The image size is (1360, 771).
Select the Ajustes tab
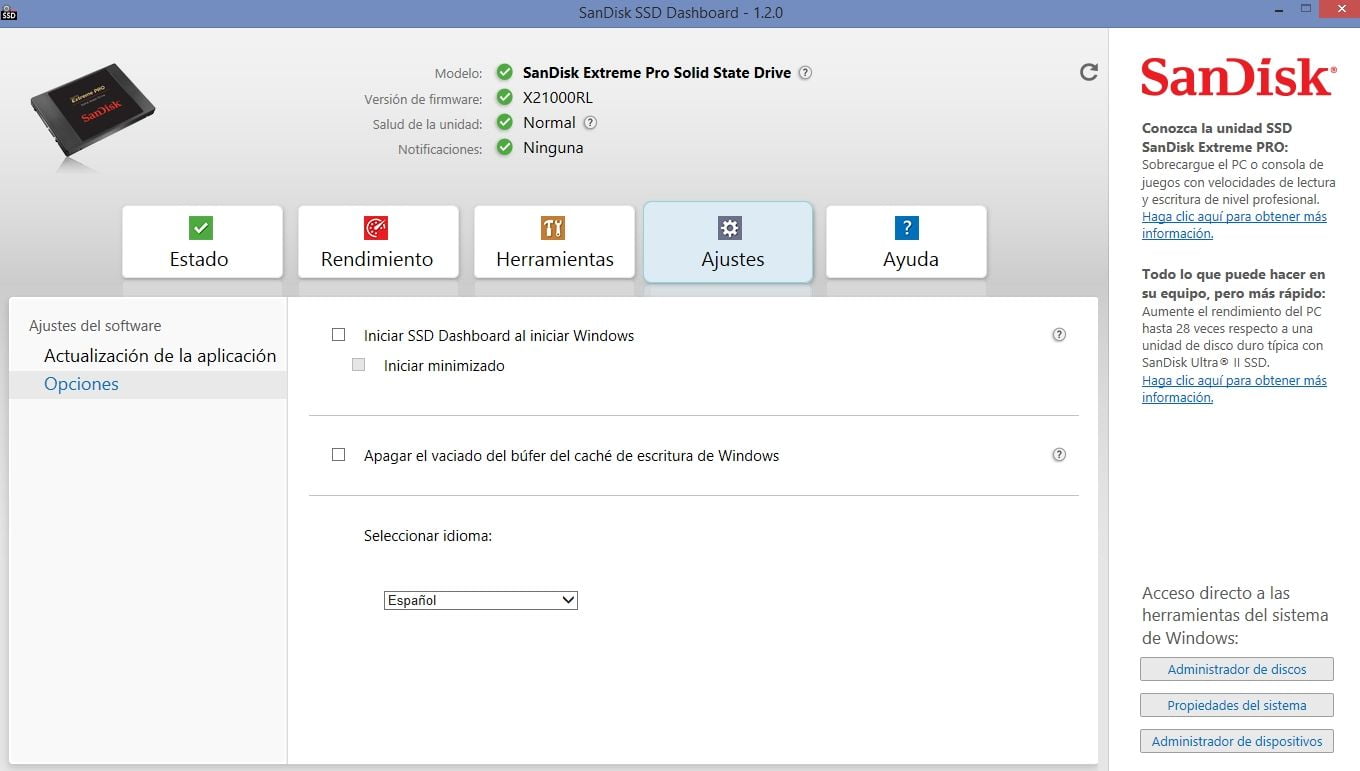(x=728, y=242)
